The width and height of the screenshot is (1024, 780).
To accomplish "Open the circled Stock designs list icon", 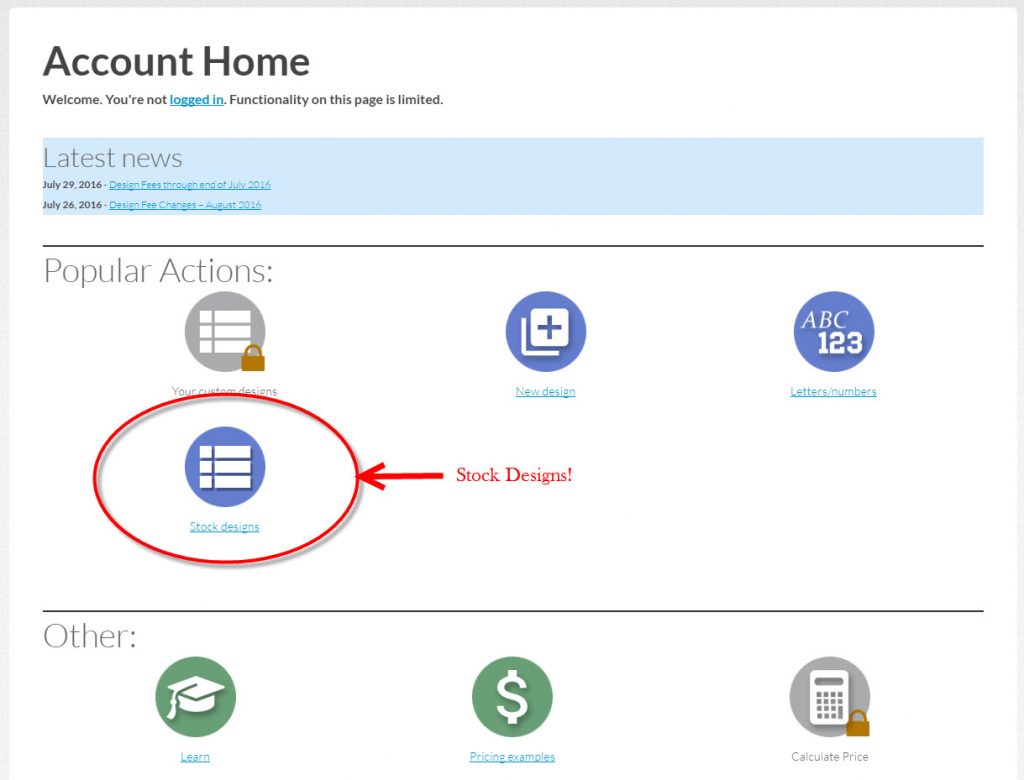I will pyautogui.click(x=225, y=467).
